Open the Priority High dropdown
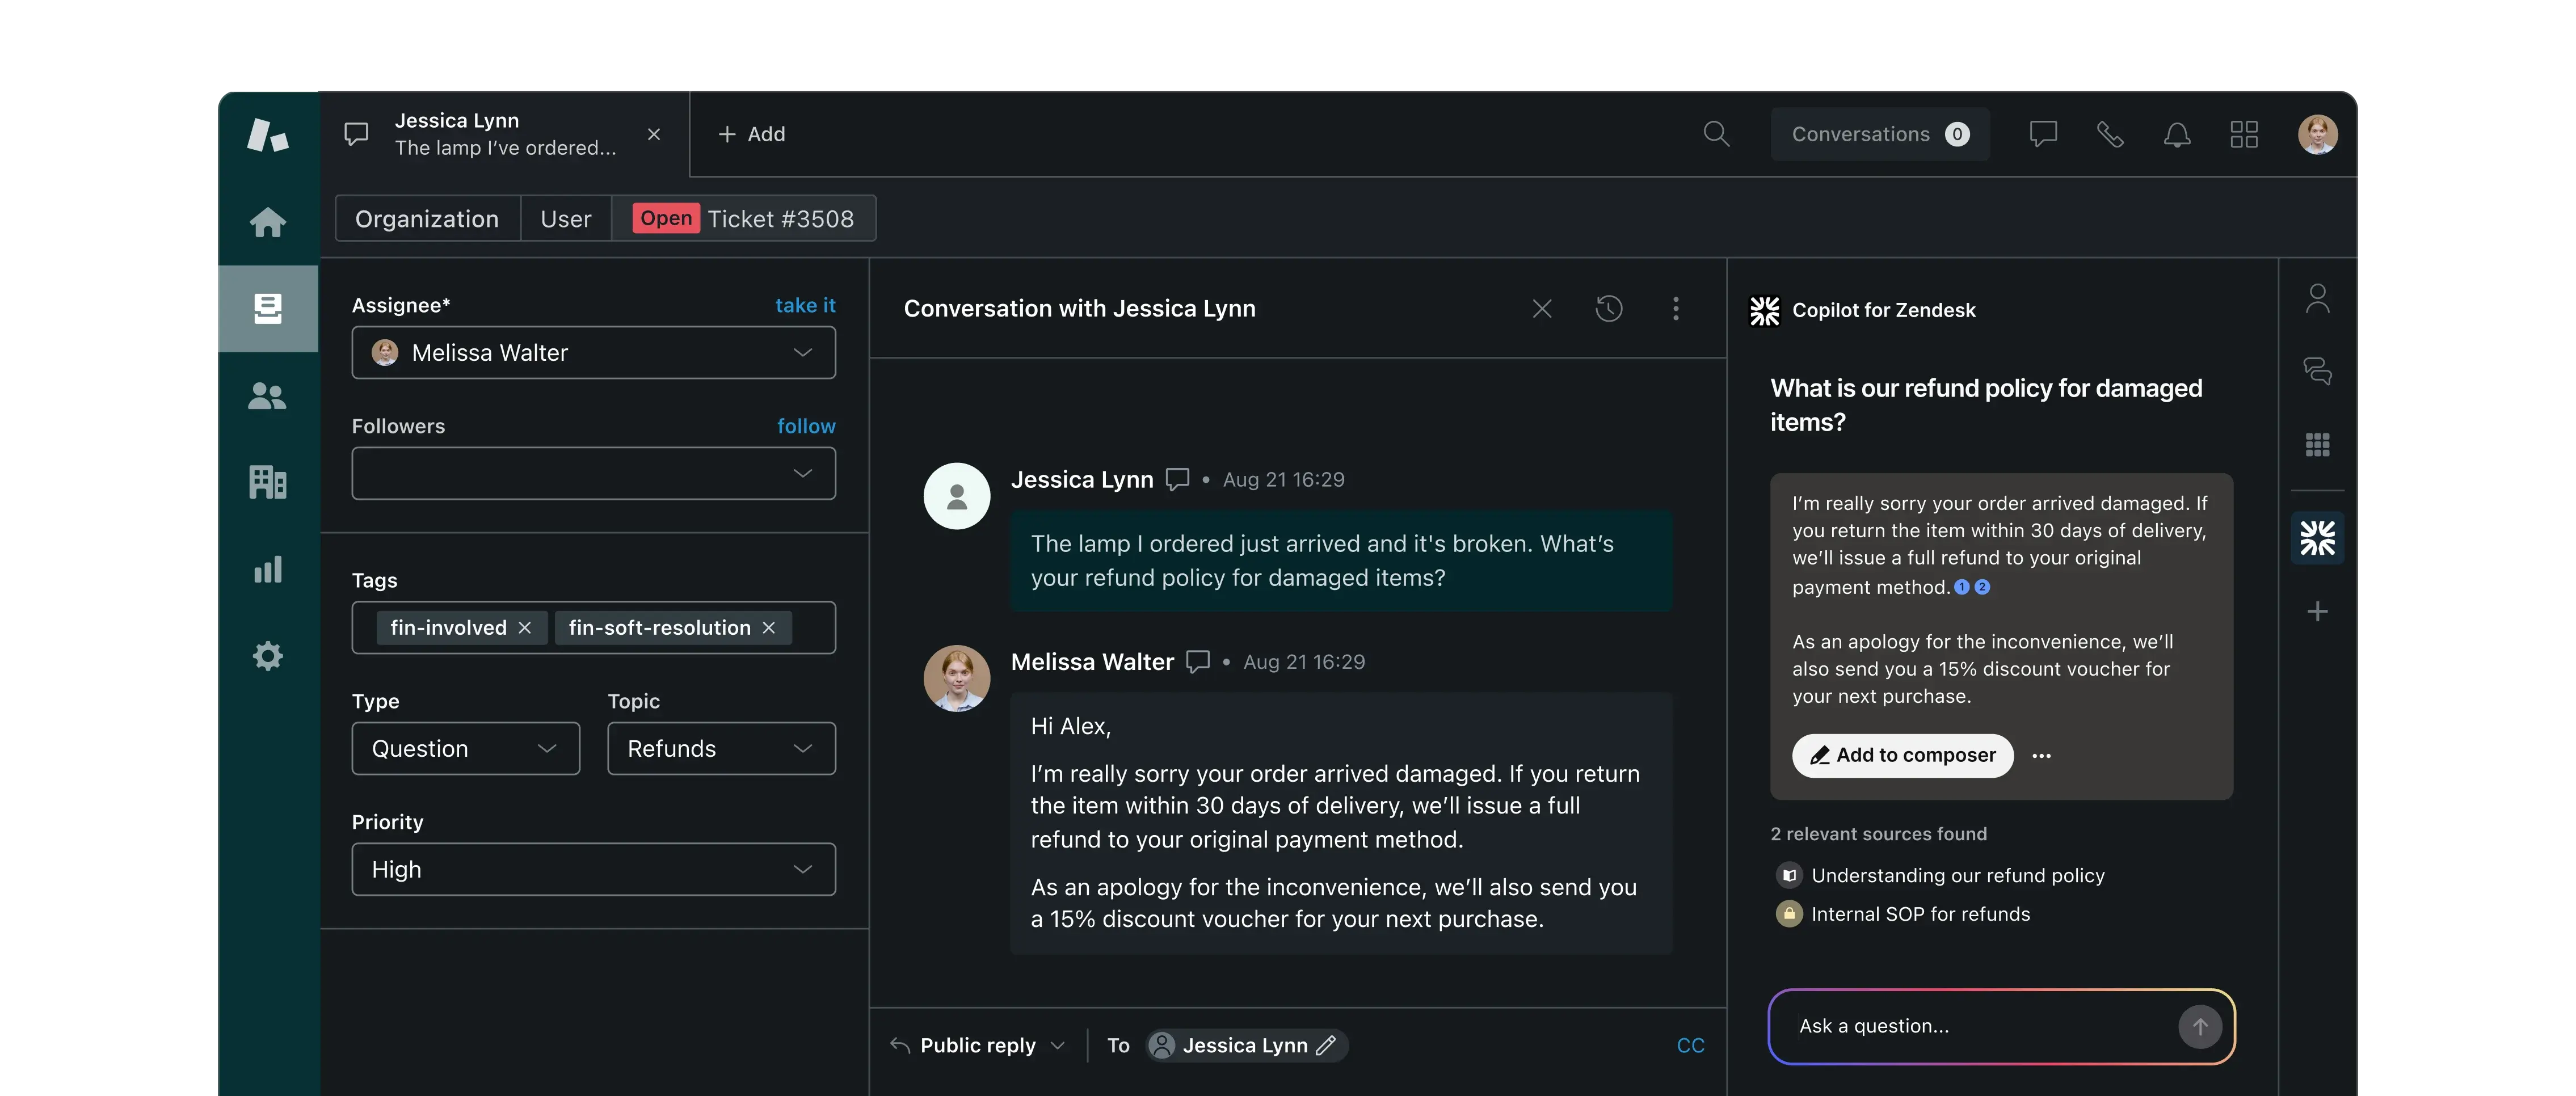Viewport: 2576px width, 1096px height. [x=593, y=870]
